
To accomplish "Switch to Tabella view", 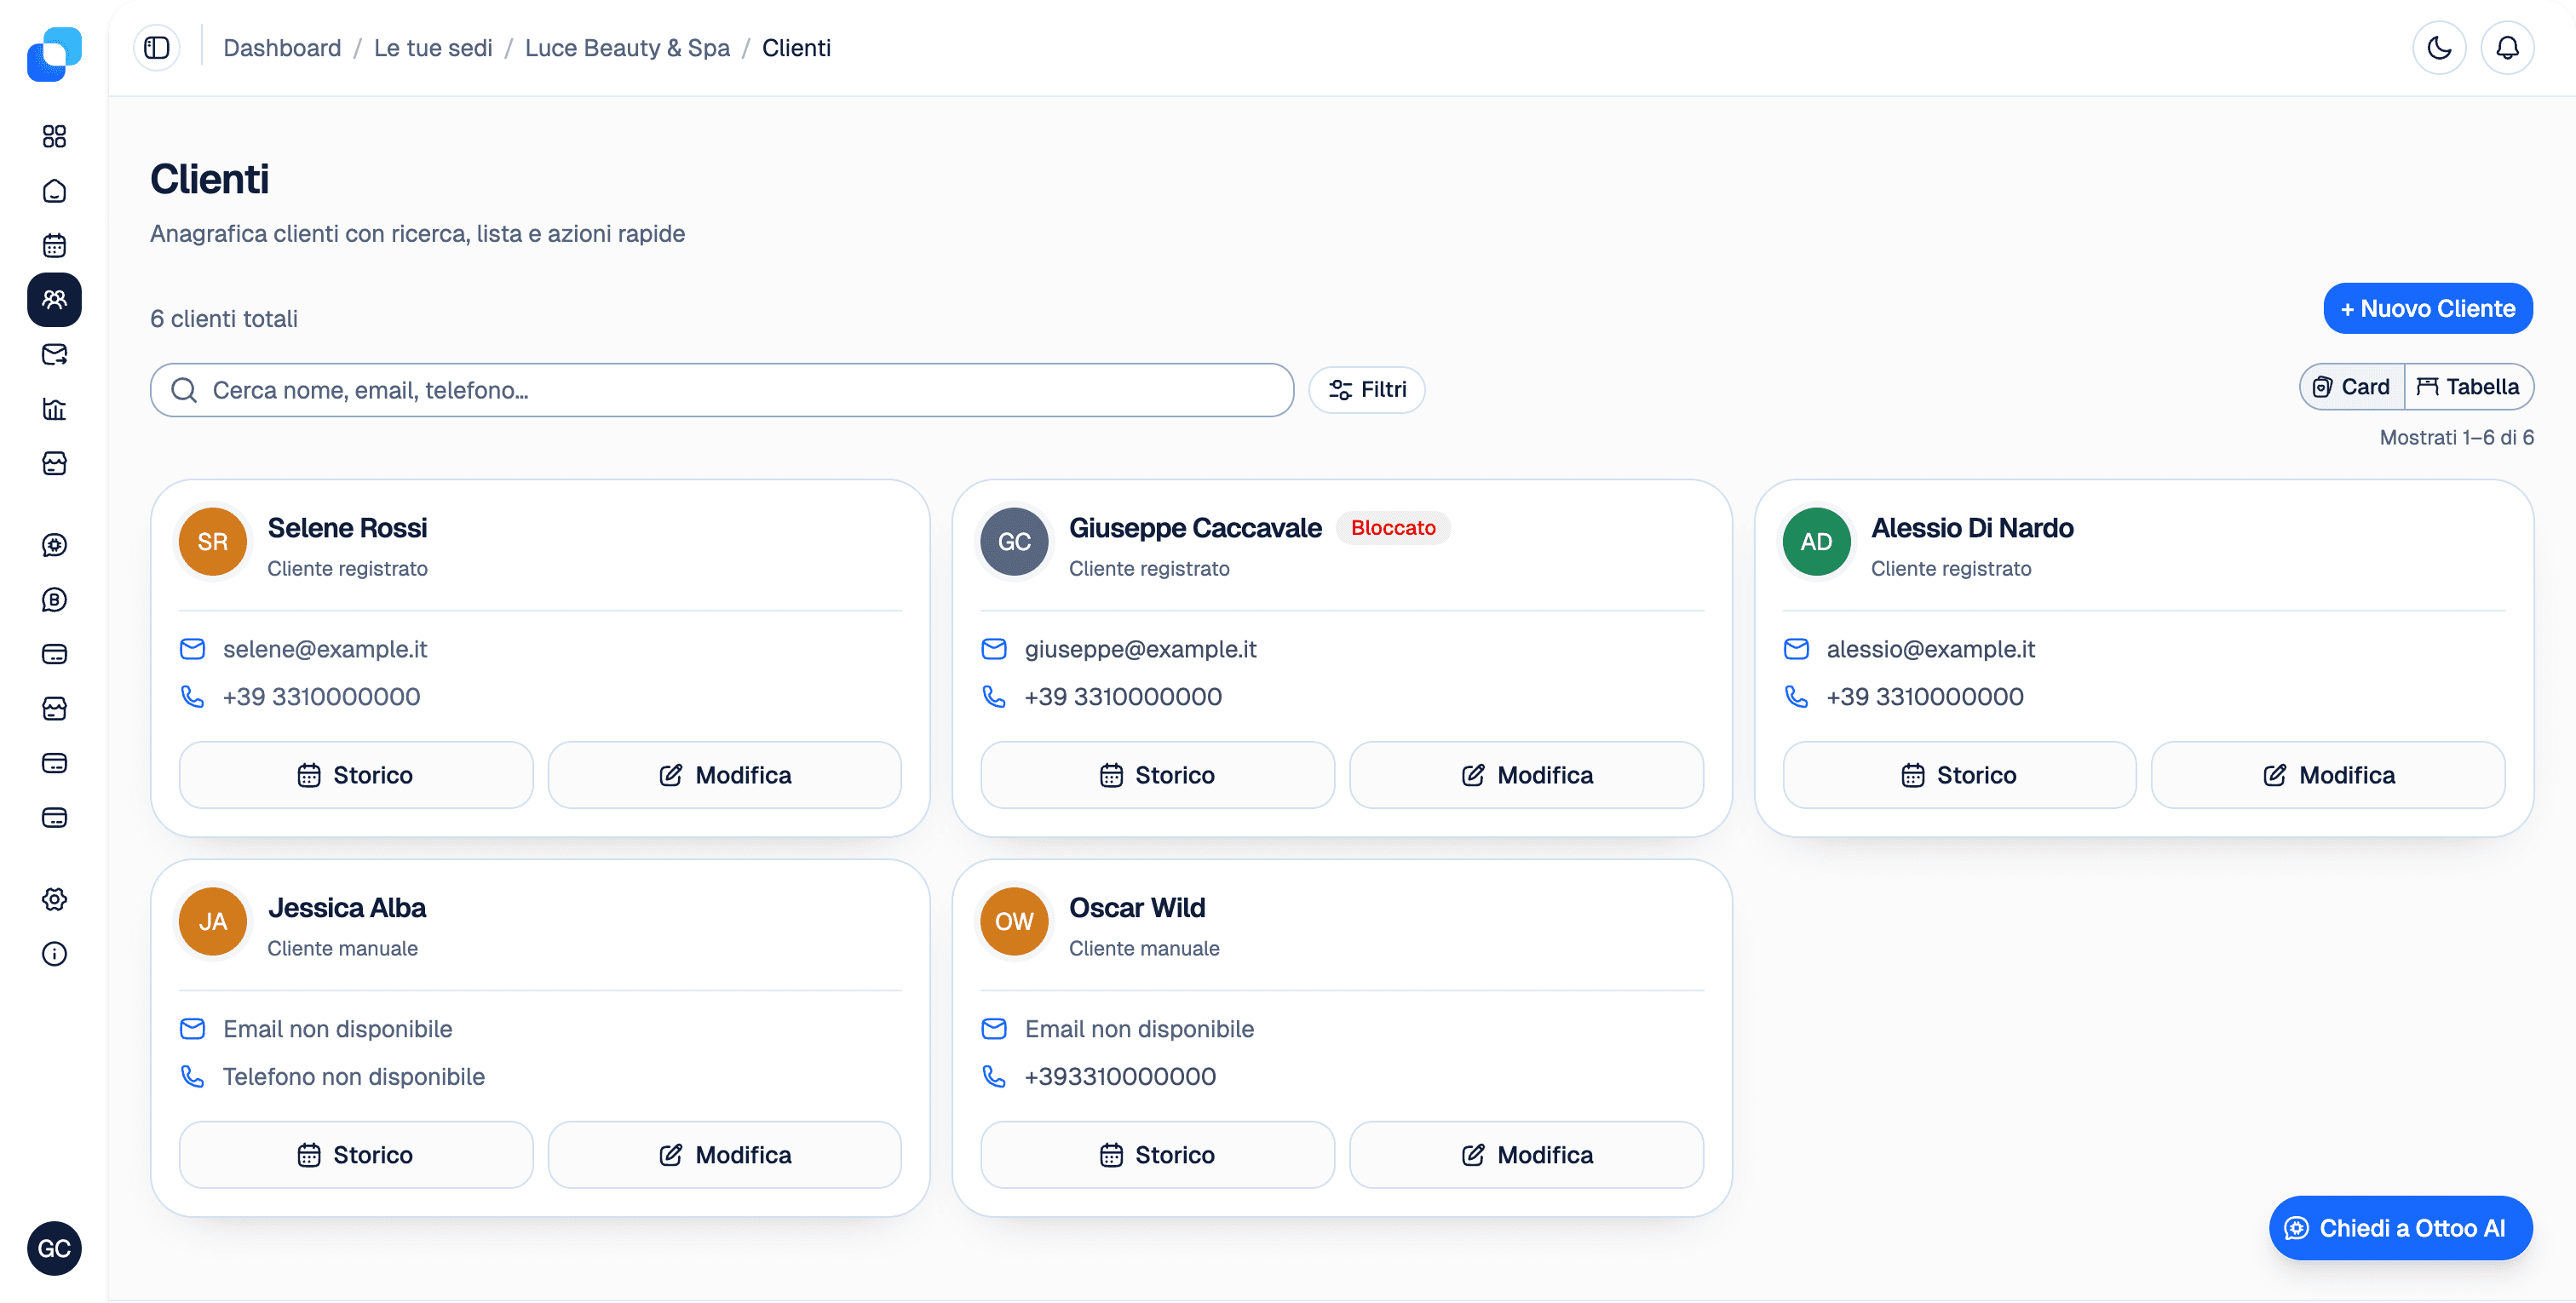I will click(2468, 387).
